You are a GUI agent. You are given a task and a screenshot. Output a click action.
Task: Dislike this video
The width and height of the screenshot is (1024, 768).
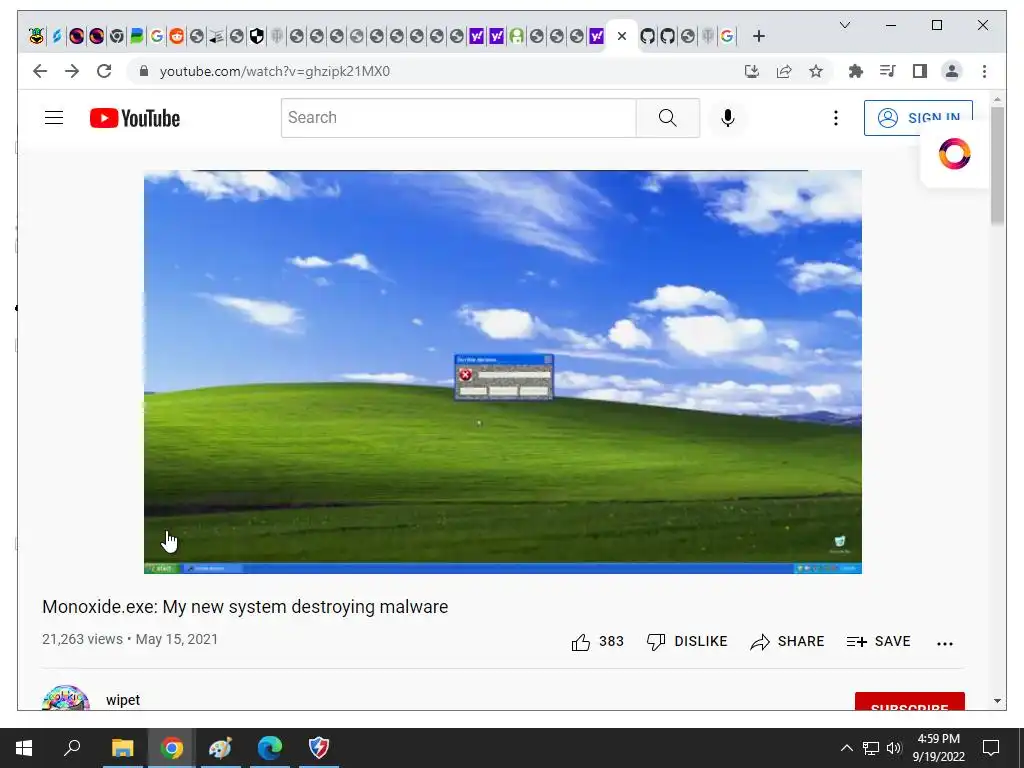[686, 642]
